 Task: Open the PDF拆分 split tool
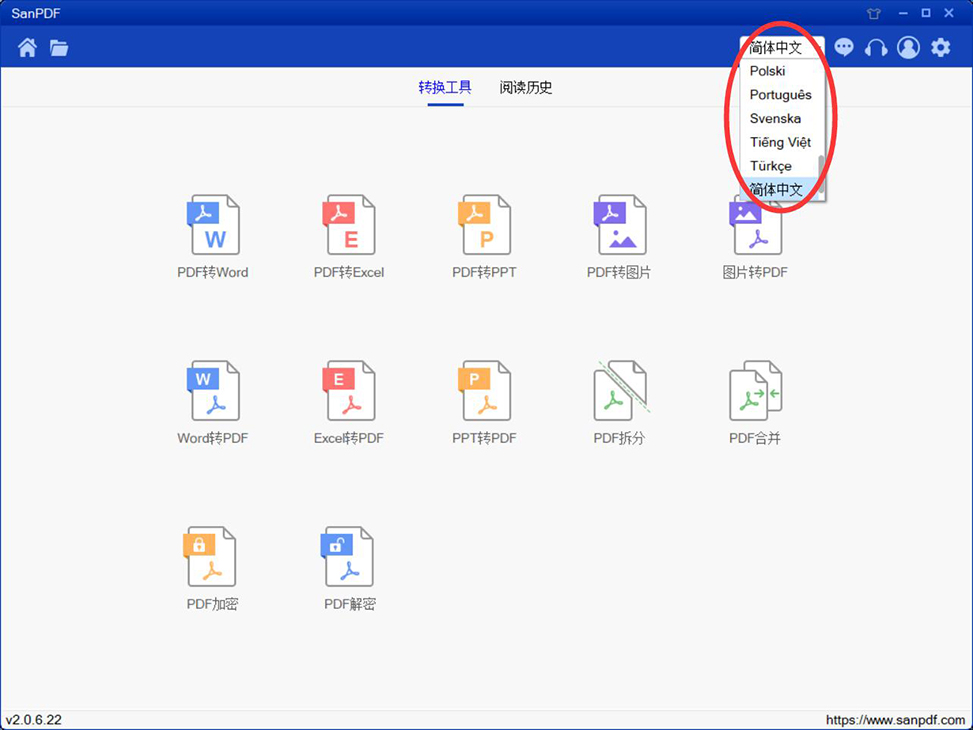(619, 403)
